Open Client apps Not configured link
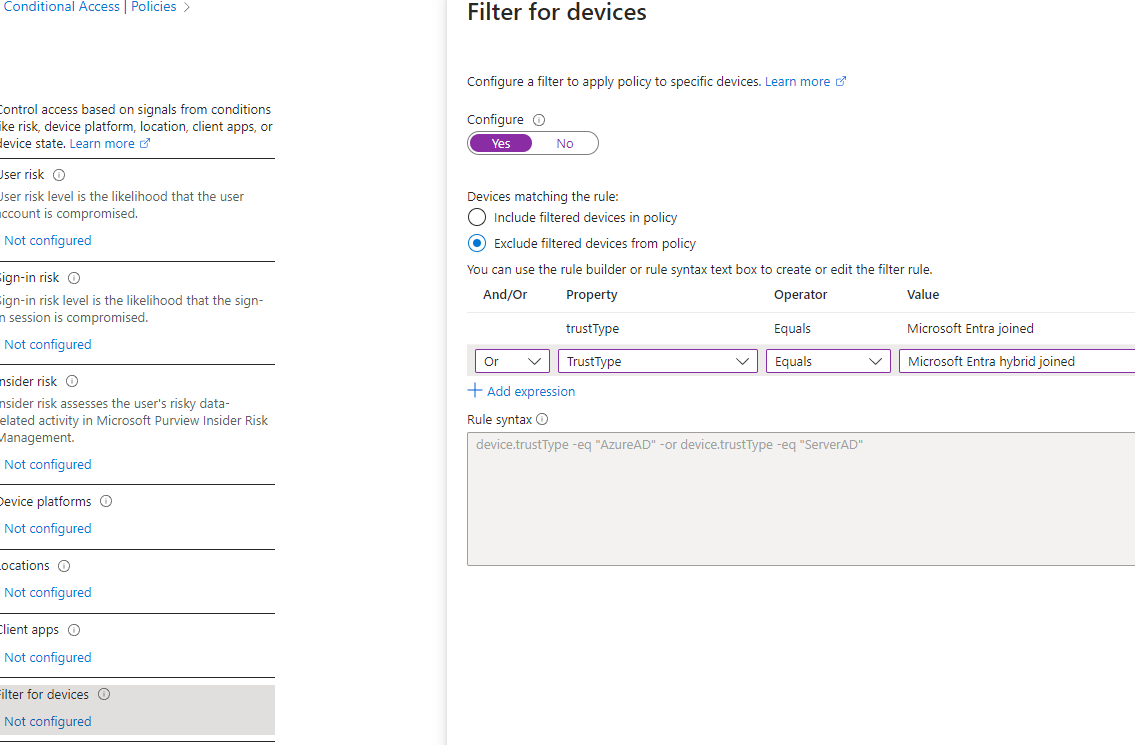This screenshot has width=1135, height=745. pos(48,657)
